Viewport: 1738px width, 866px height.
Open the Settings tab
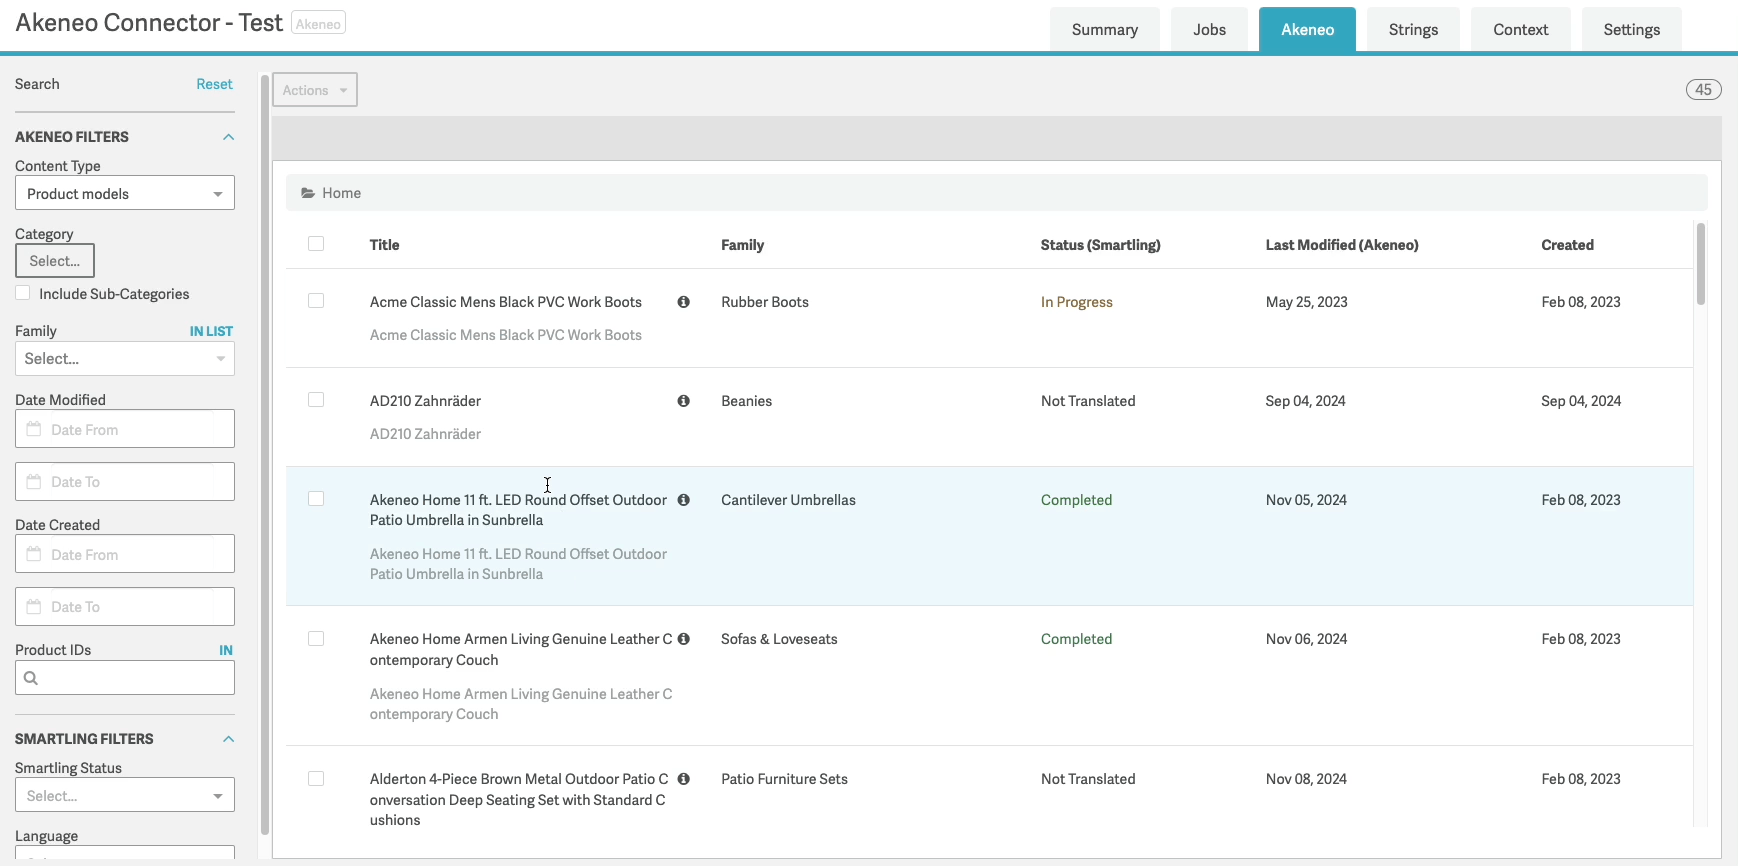click(x=1631, y=30)
